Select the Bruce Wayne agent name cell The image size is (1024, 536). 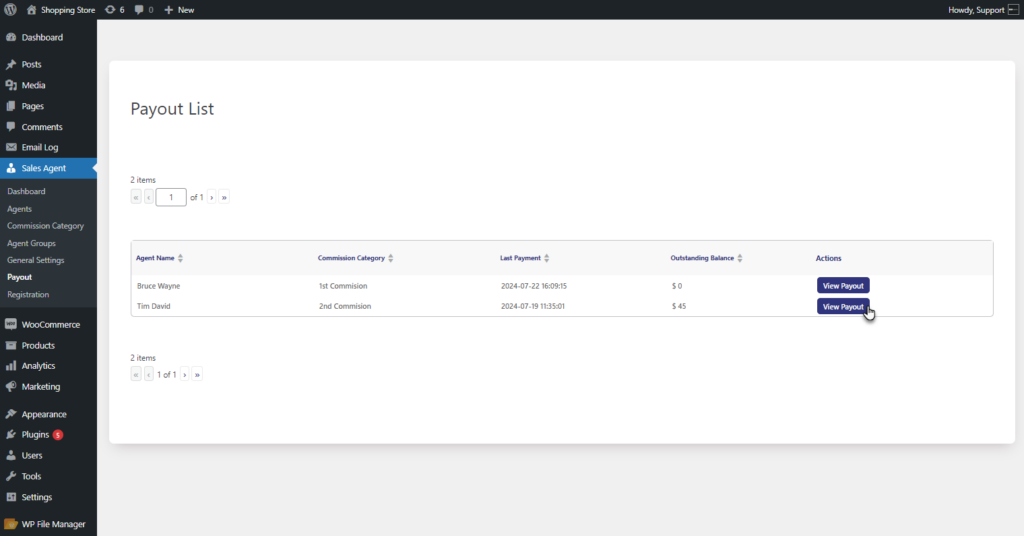click(159, 286)
